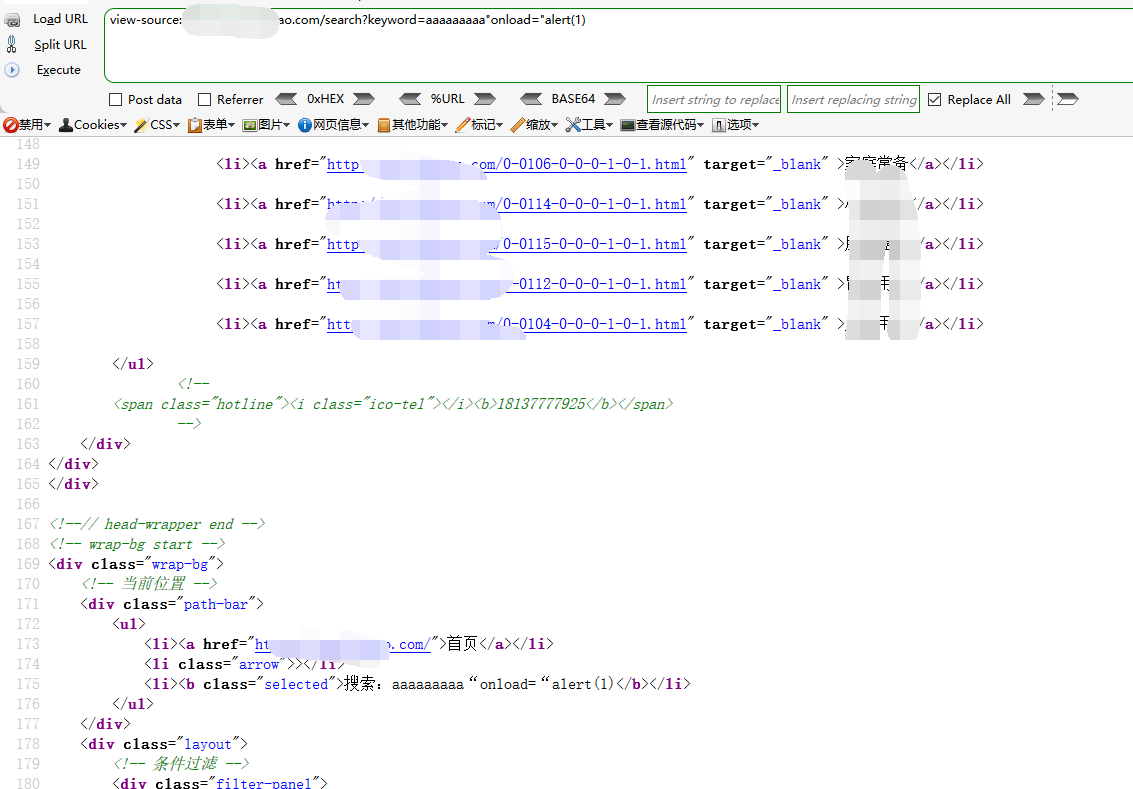The height and width of the screenshot is (789, 1133).
Task: Open the 首页 href link on line 173
Action: pos(343,644)
